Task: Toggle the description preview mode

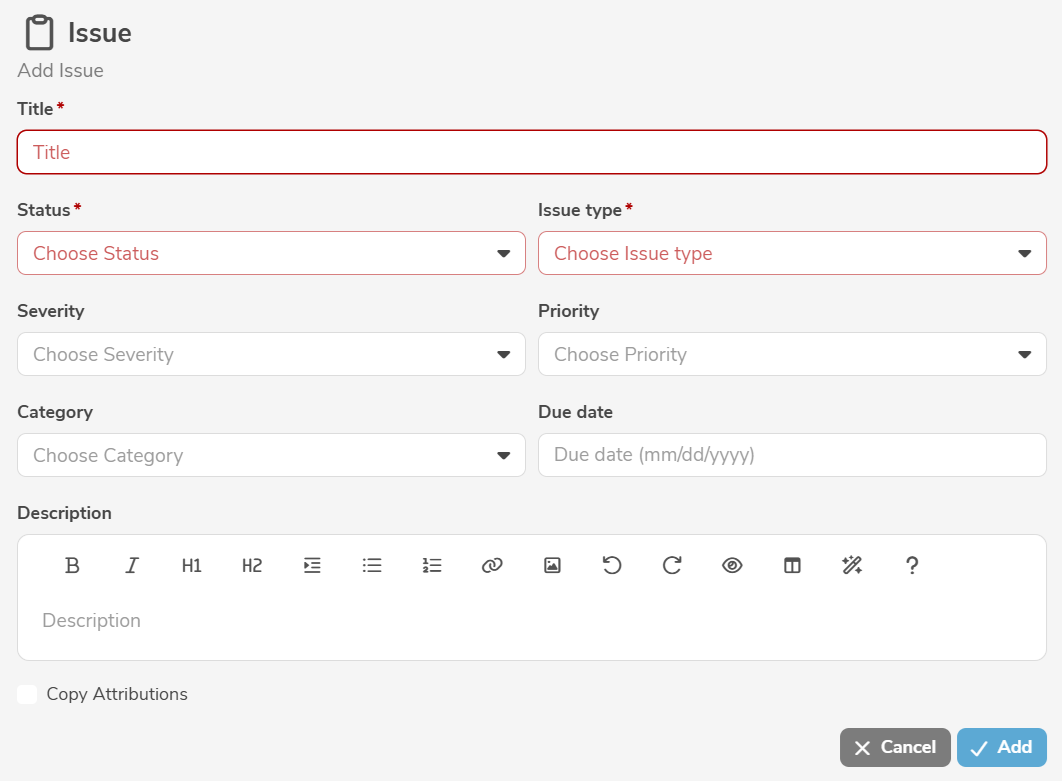Action: pos(731,565)
